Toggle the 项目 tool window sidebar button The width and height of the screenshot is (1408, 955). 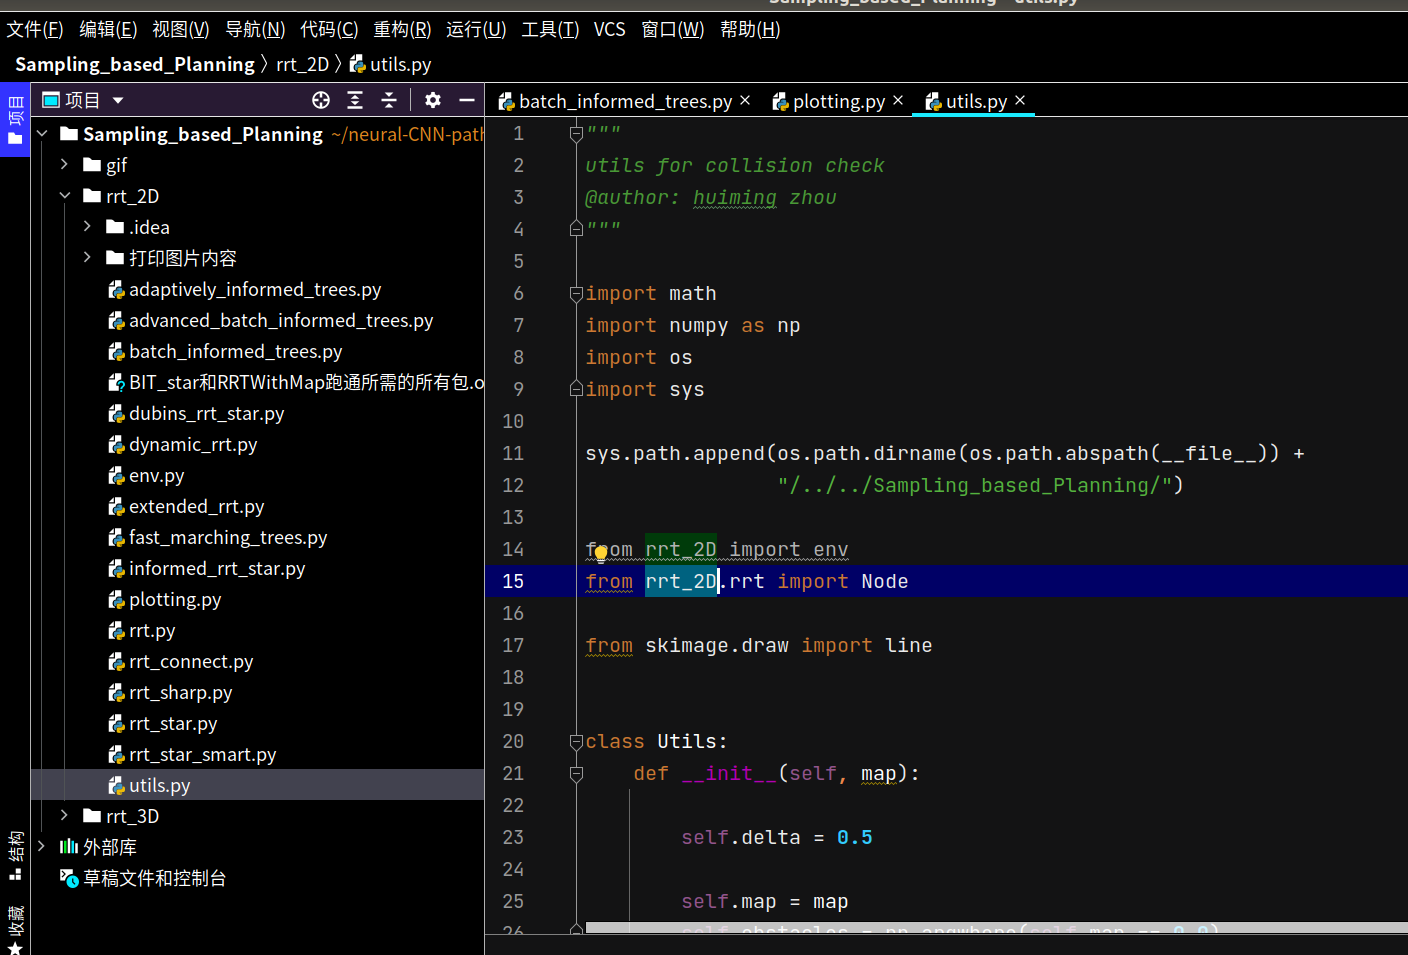15,121
